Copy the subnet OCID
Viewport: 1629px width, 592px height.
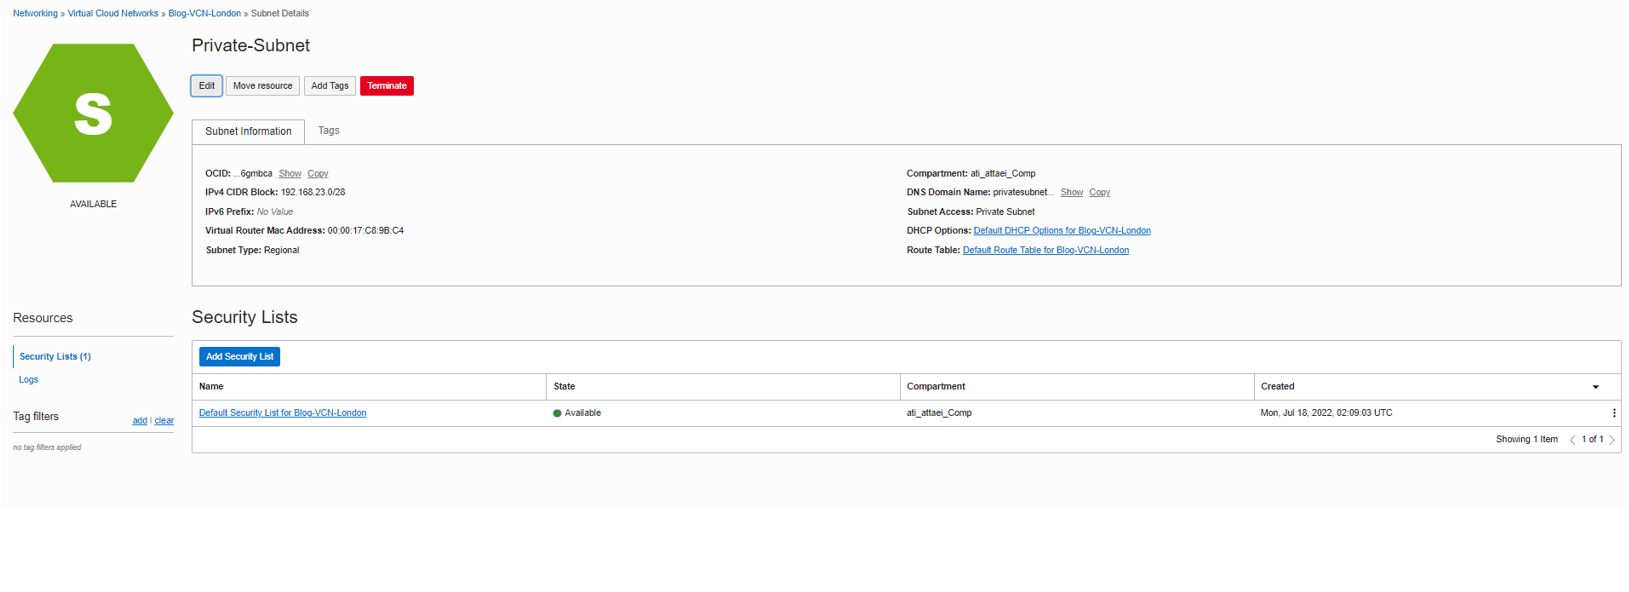click(x=317, y=174)
